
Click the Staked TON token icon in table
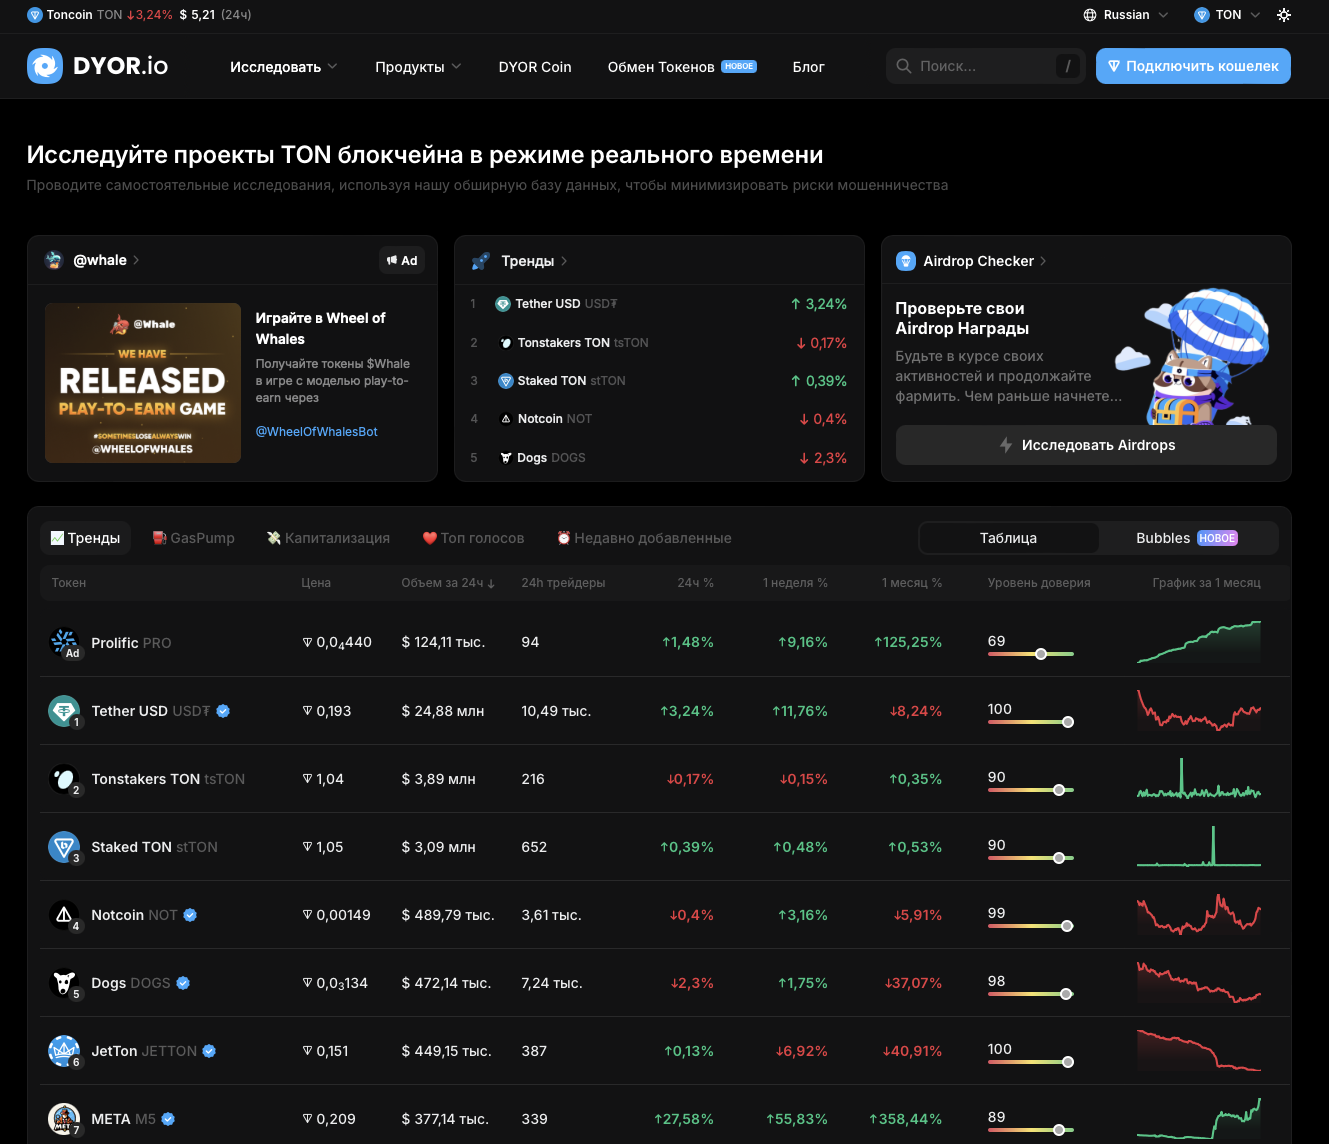[64, 846]
